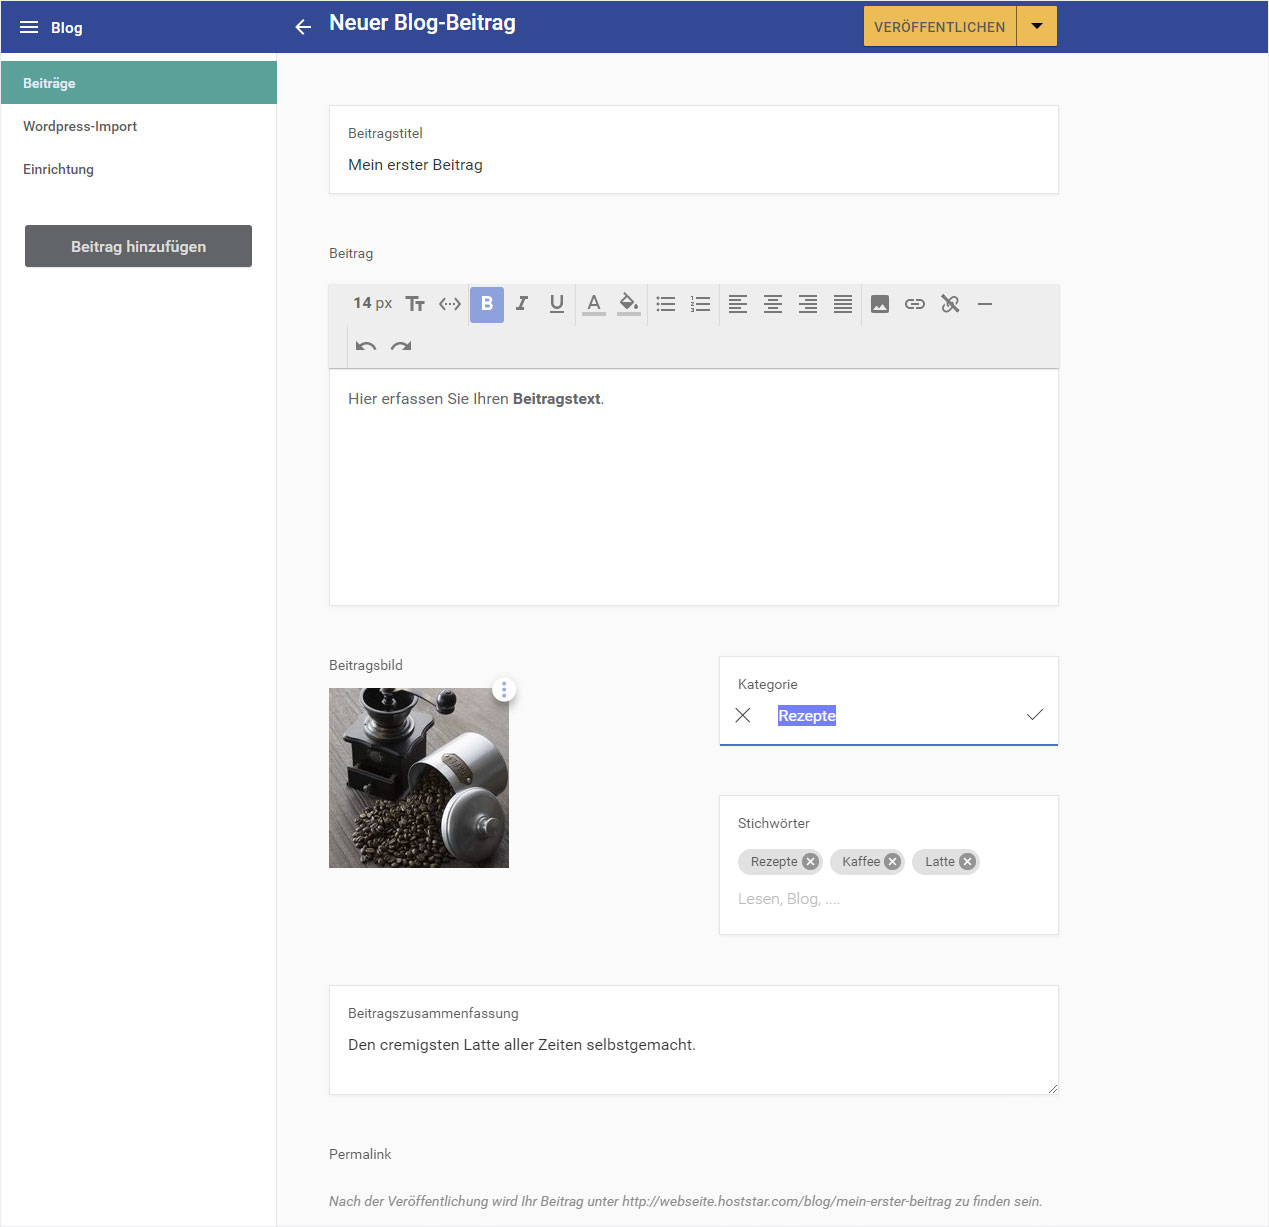1269x1227 pixels.
Task: Insert a numbered list
Action: pos(701,304)
